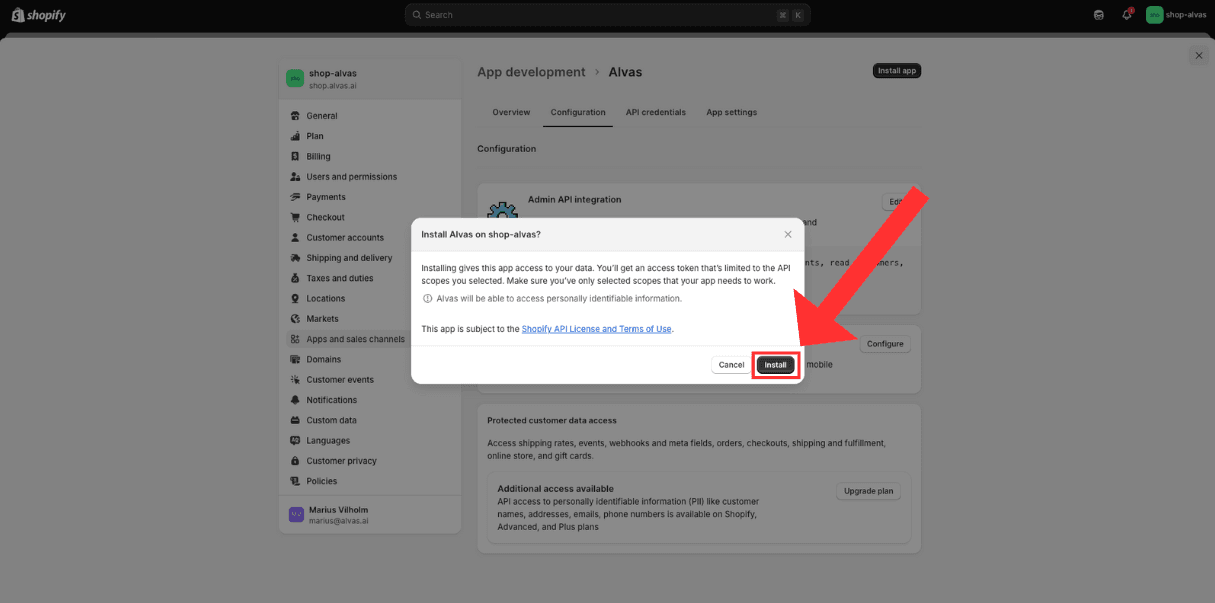1215x603 pixels.
Task: Click Protected customer data access heading
Action: (x=552, y=420)
